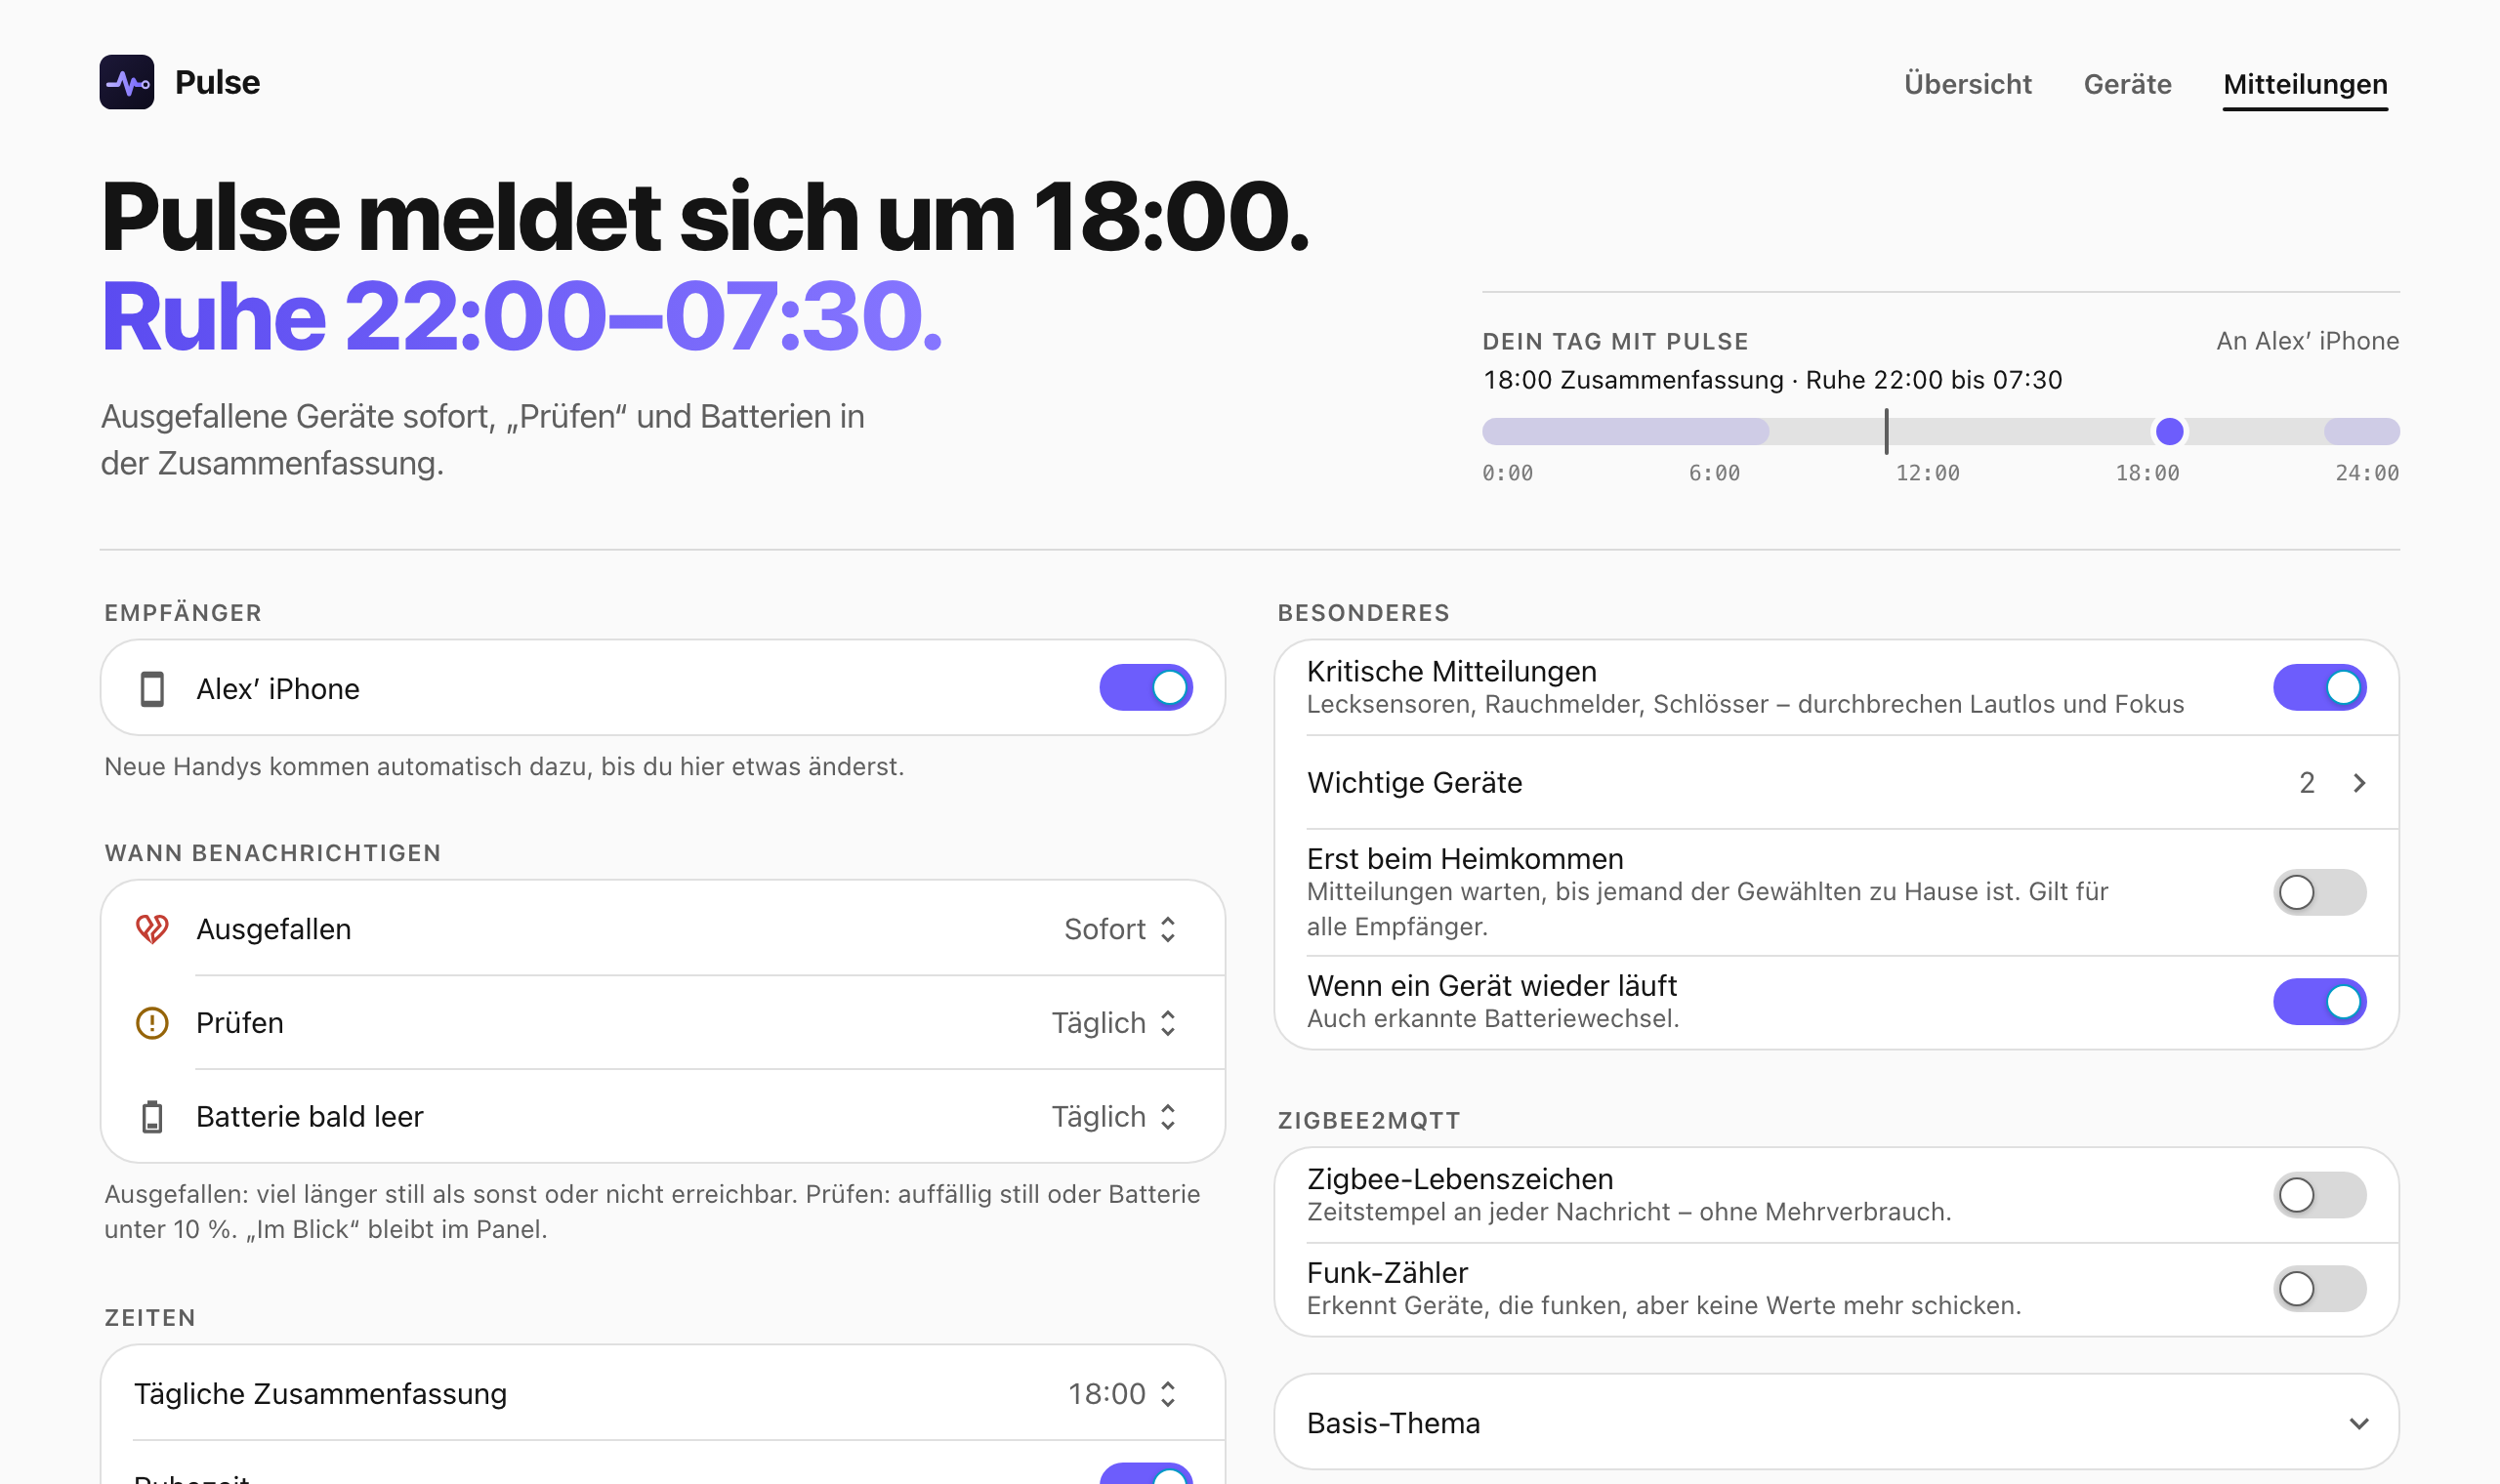This screenshot has height=1484, width=2500.
Task: Enable Zigbee-Lebenszeichen switch
Action: [x=2320, y=1195]
